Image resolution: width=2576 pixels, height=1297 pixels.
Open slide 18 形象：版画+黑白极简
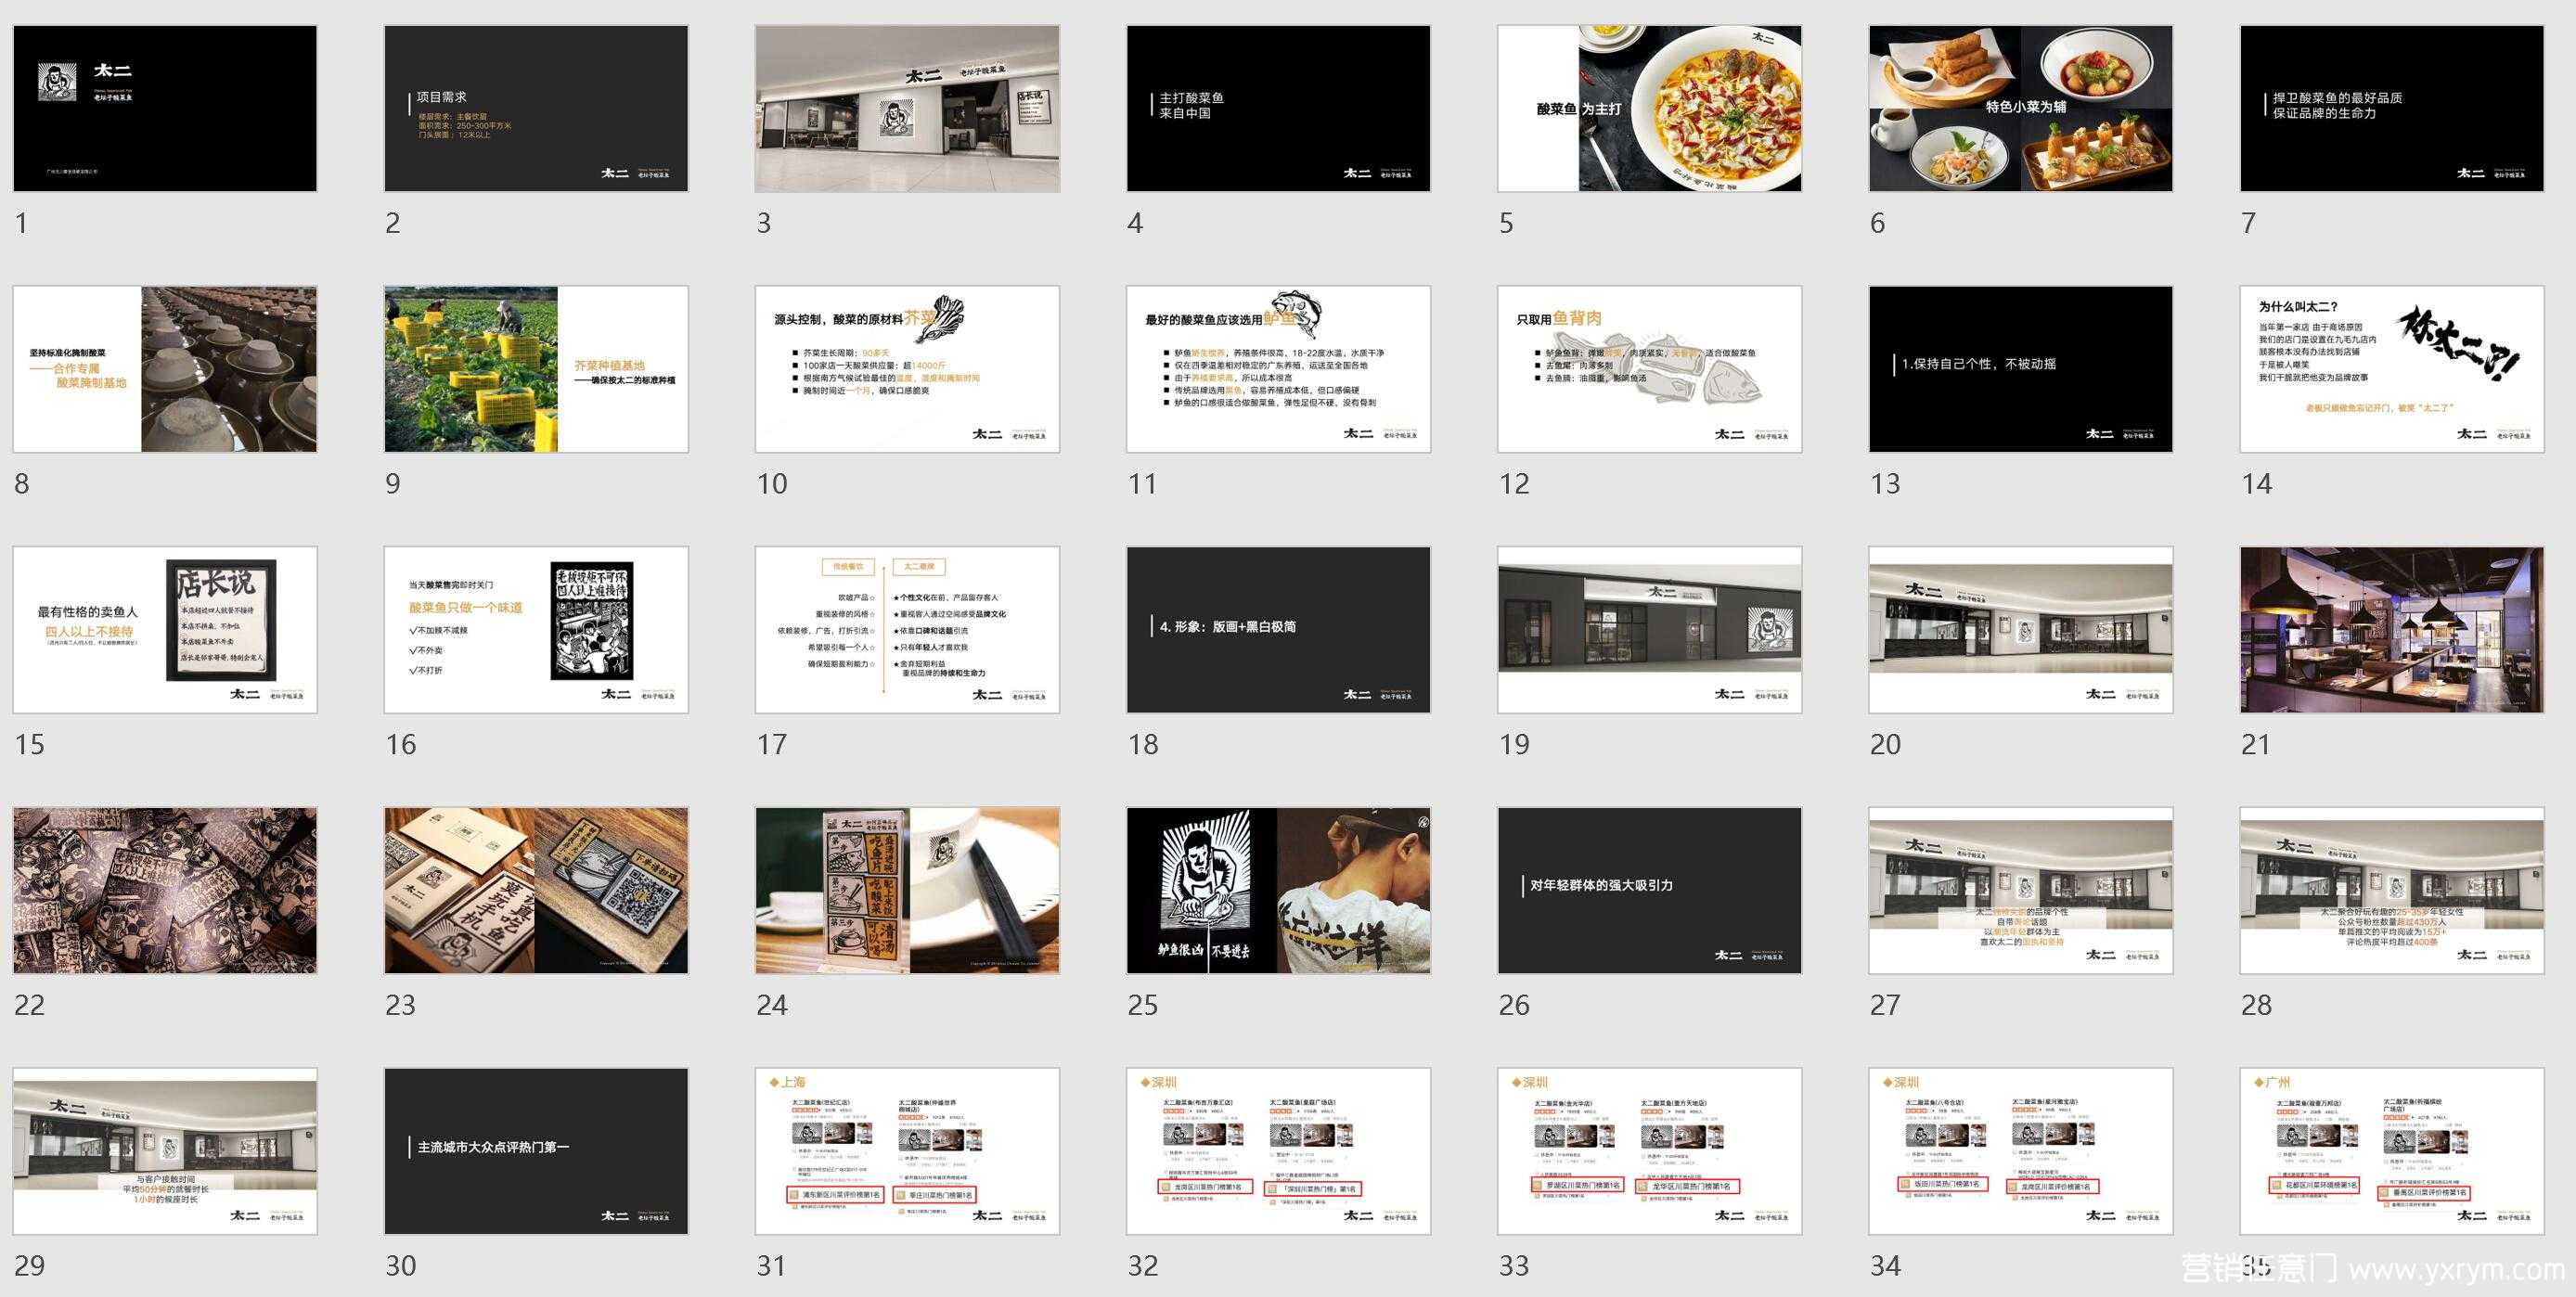(1278, 630)
